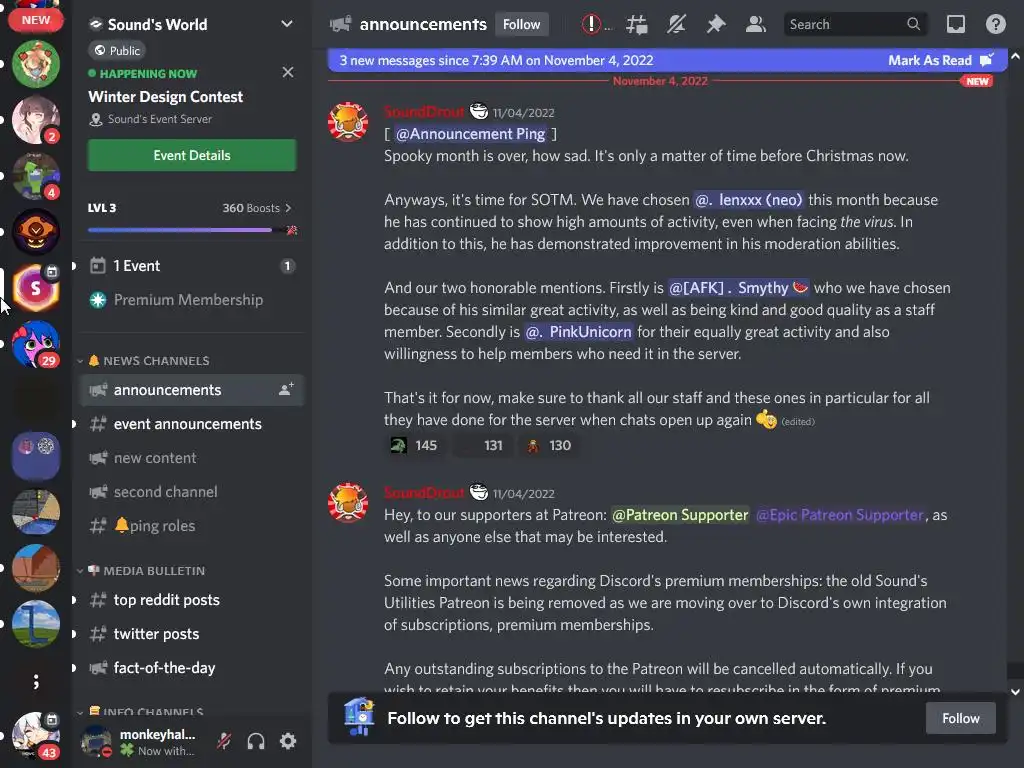Create invite for announcements channel

(x=286, y=390)
